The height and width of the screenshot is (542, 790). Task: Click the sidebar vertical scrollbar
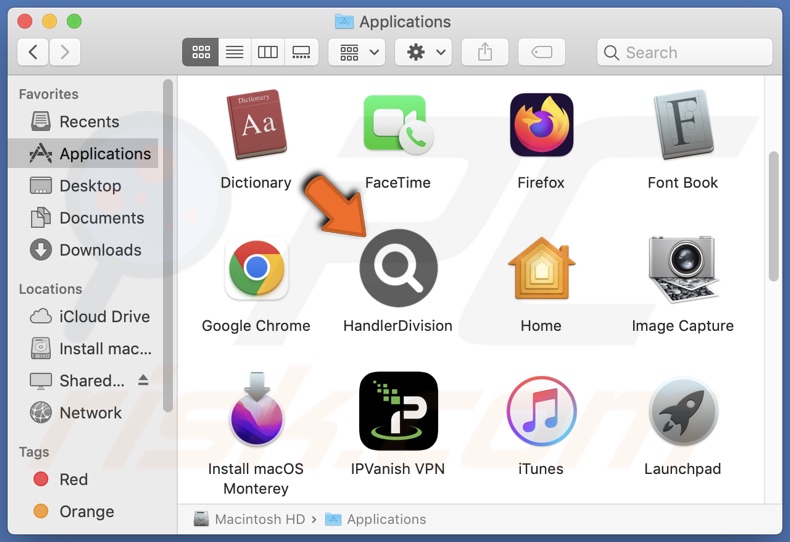tap(168, 246)
